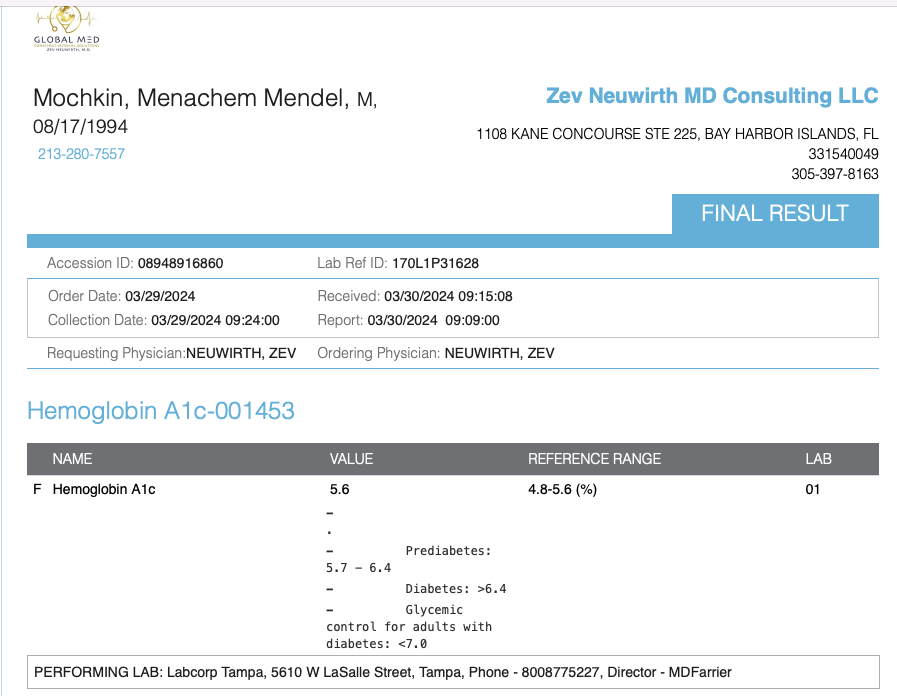This screenshot has width=897, height=696.
Task: Click lab code 01 in result row
Action: click(813, 490)
